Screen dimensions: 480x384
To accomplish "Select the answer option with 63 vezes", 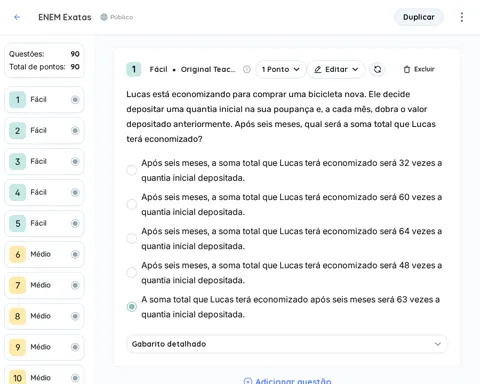I will pyautogui.click(x=132, y=307).
